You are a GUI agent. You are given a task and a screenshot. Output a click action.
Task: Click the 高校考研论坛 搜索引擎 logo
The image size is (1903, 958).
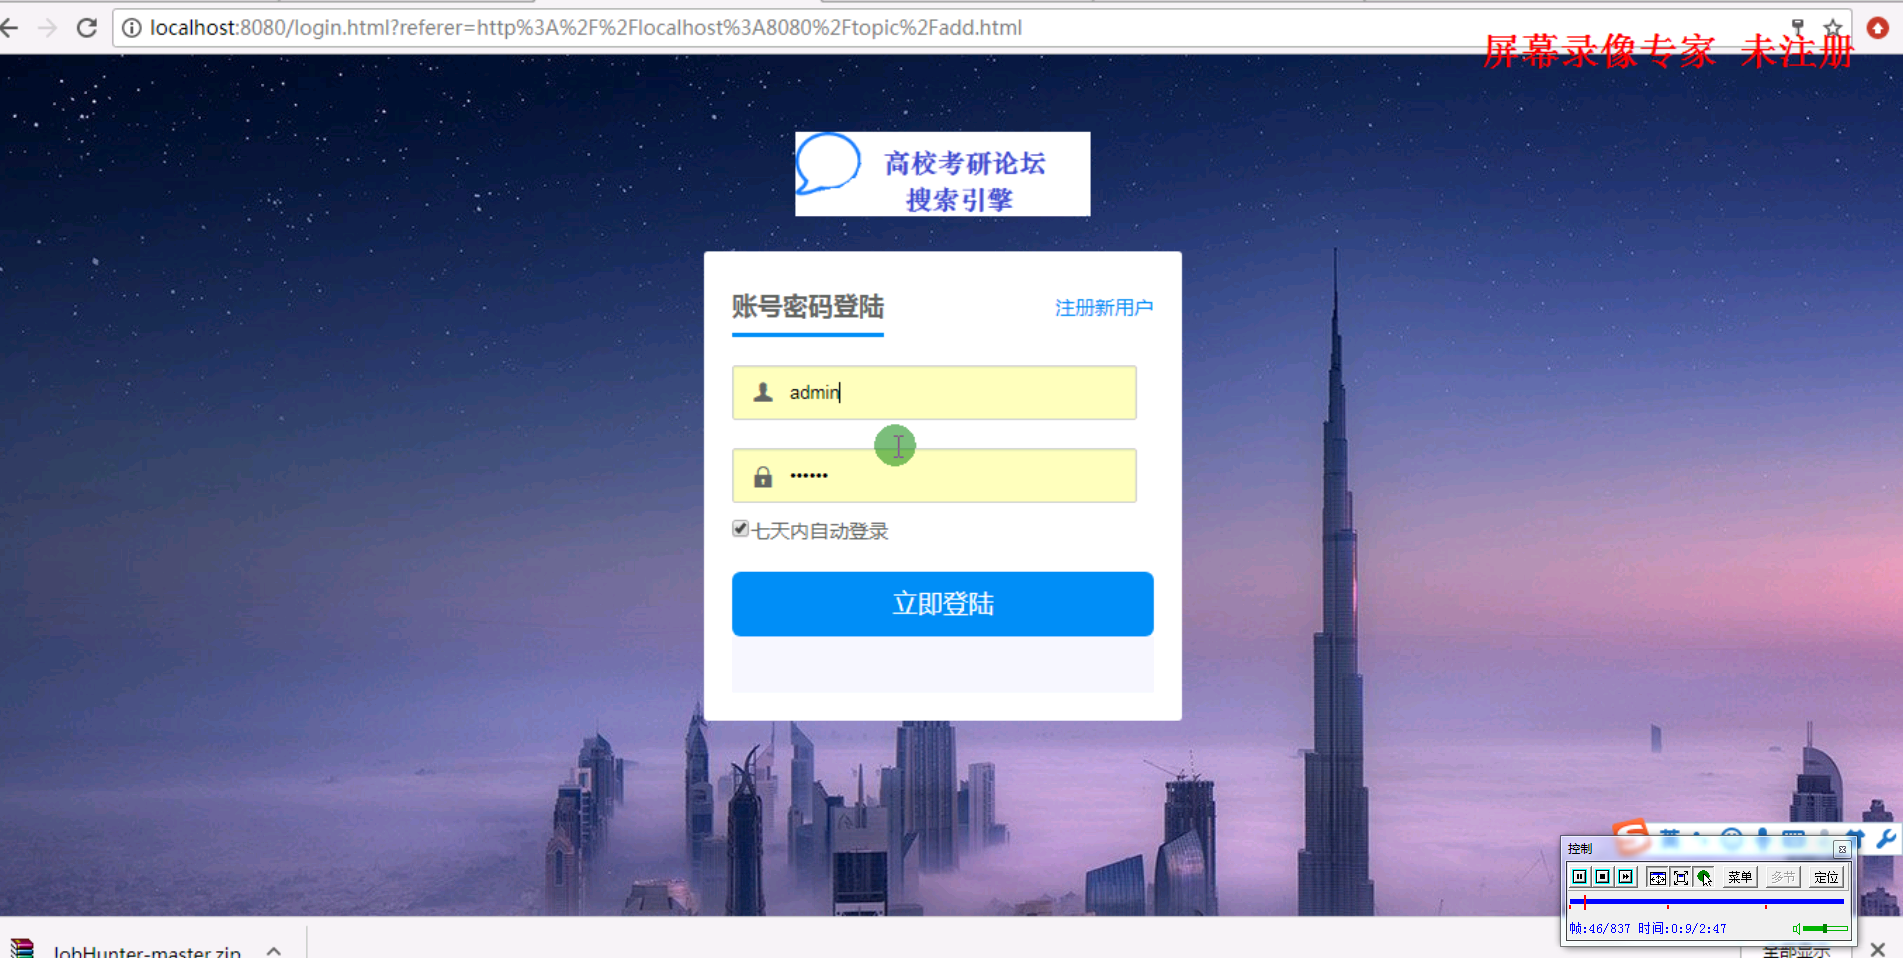pos(942,174)
